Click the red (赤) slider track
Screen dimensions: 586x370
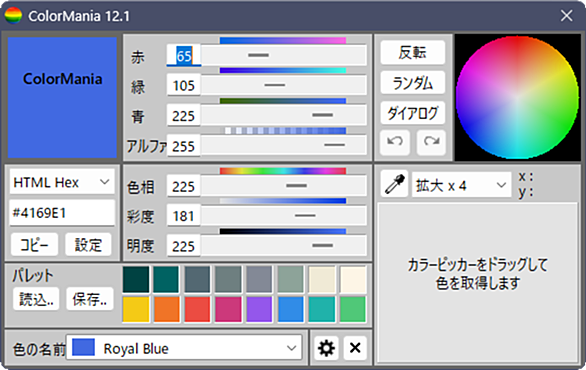284,55
